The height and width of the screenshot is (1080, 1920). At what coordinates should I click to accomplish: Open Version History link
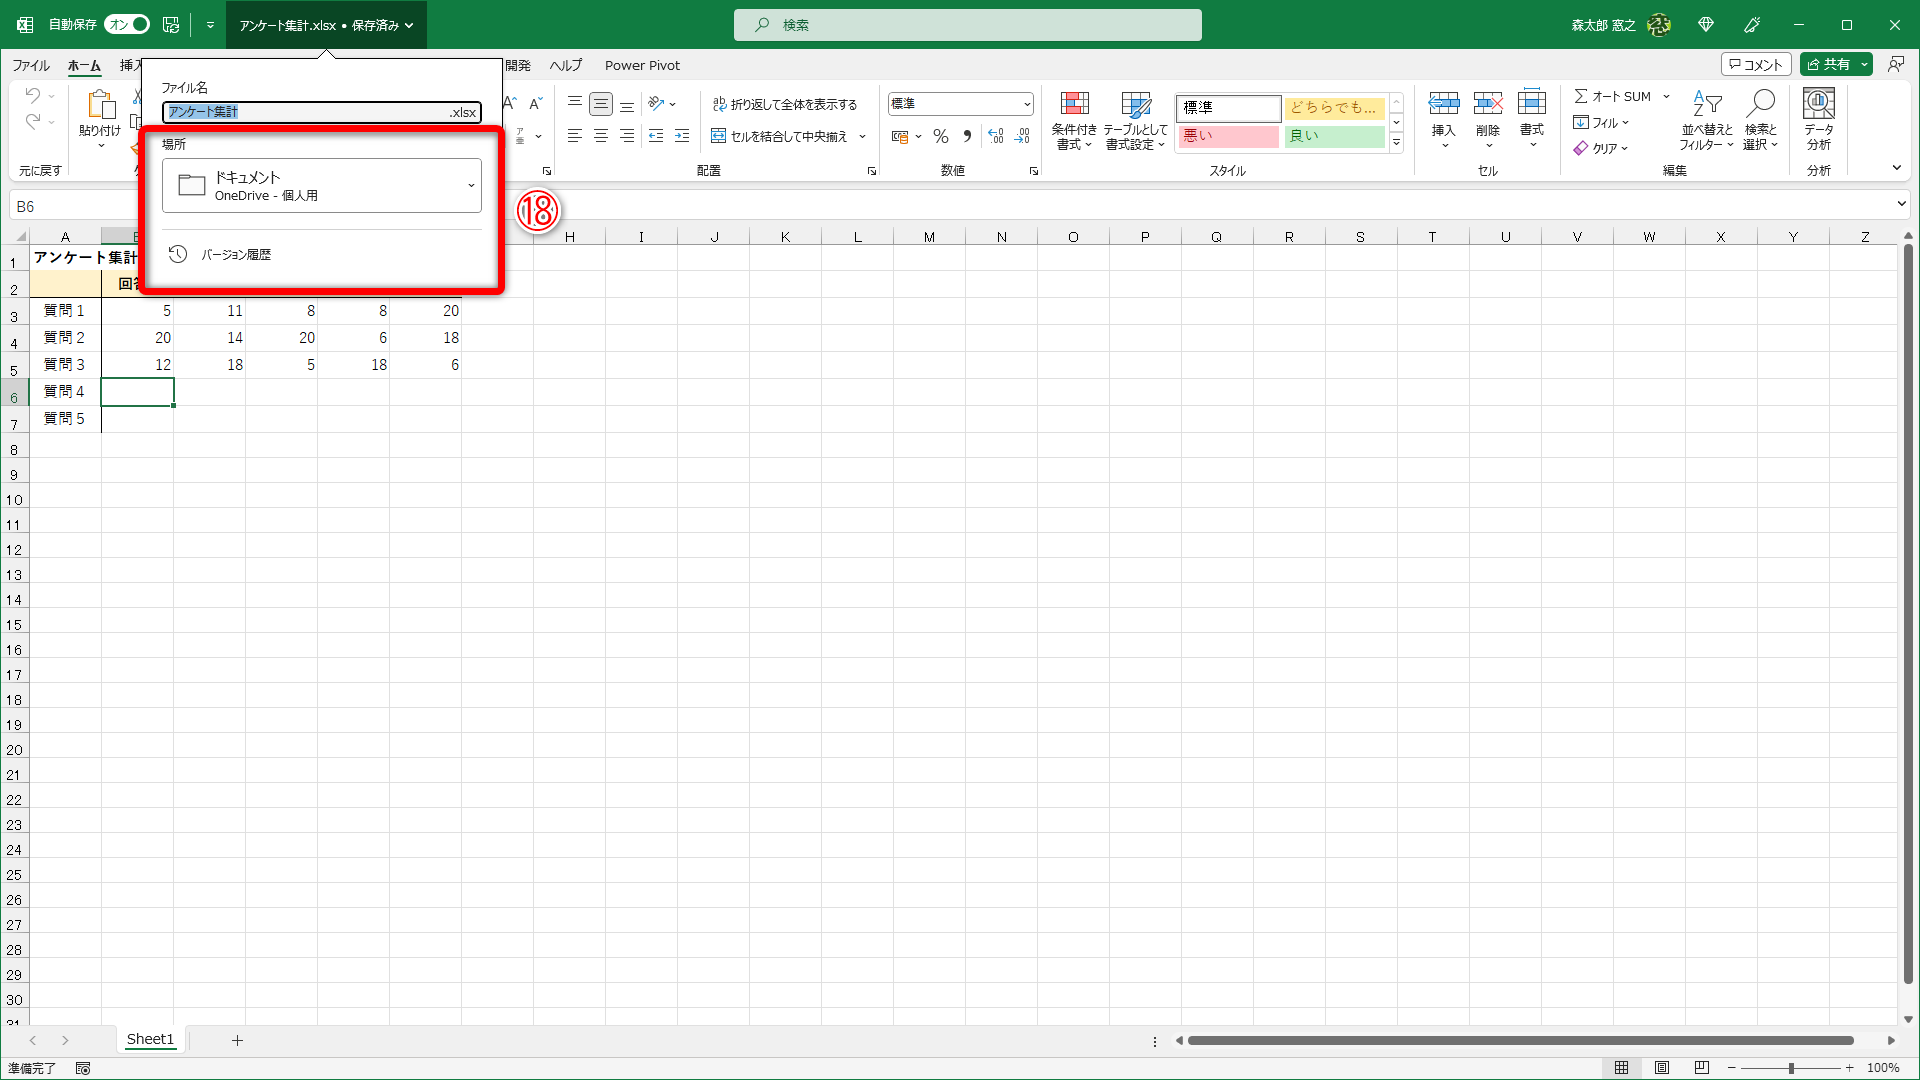[236, 255]
